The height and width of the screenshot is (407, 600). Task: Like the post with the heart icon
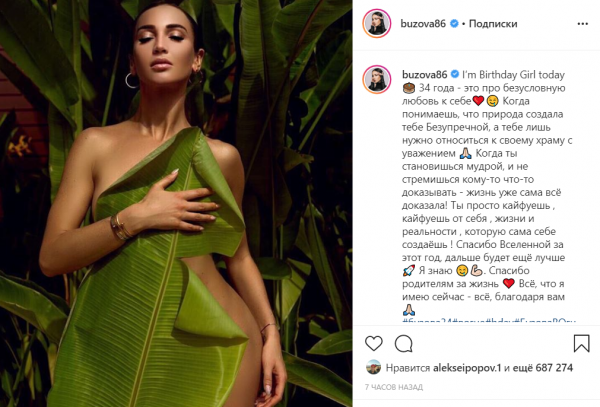373,343
